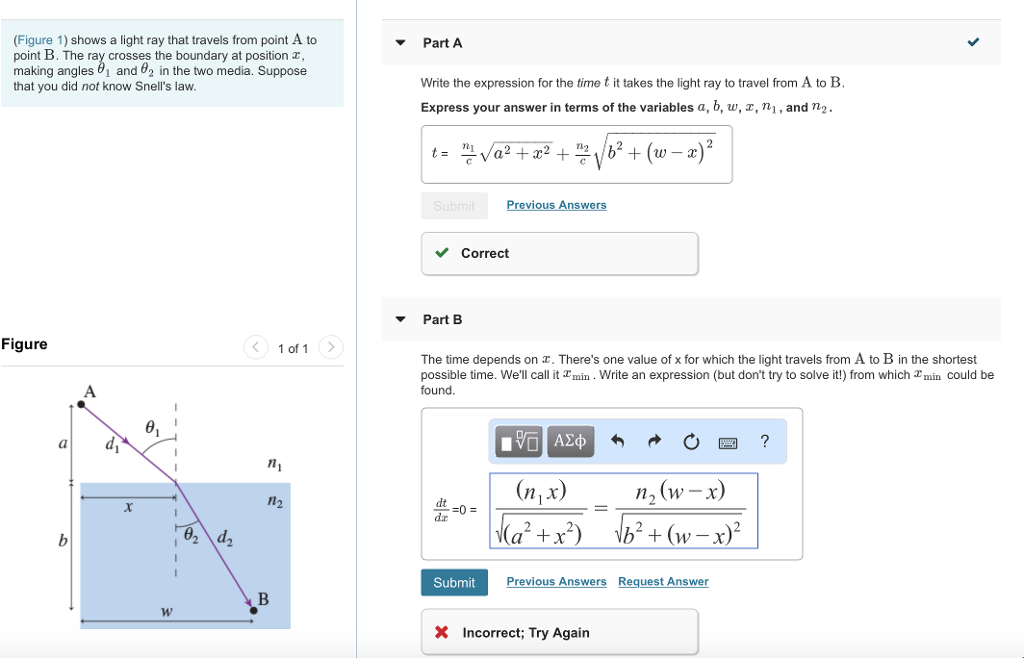Reset the Part B answer field
Viewport: 1024px width, 658px height.
click(692, 441)
